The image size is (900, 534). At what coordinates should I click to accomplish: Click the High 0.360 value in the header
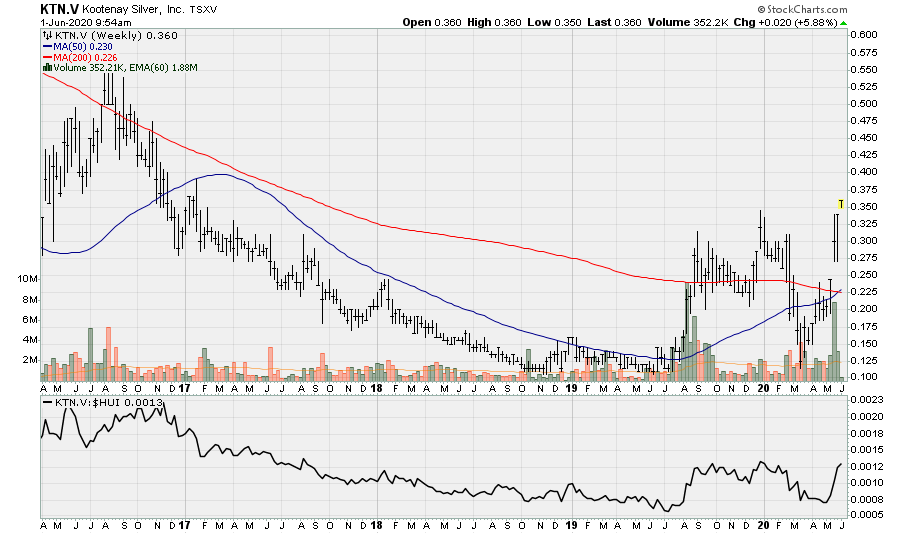[494, 22]
